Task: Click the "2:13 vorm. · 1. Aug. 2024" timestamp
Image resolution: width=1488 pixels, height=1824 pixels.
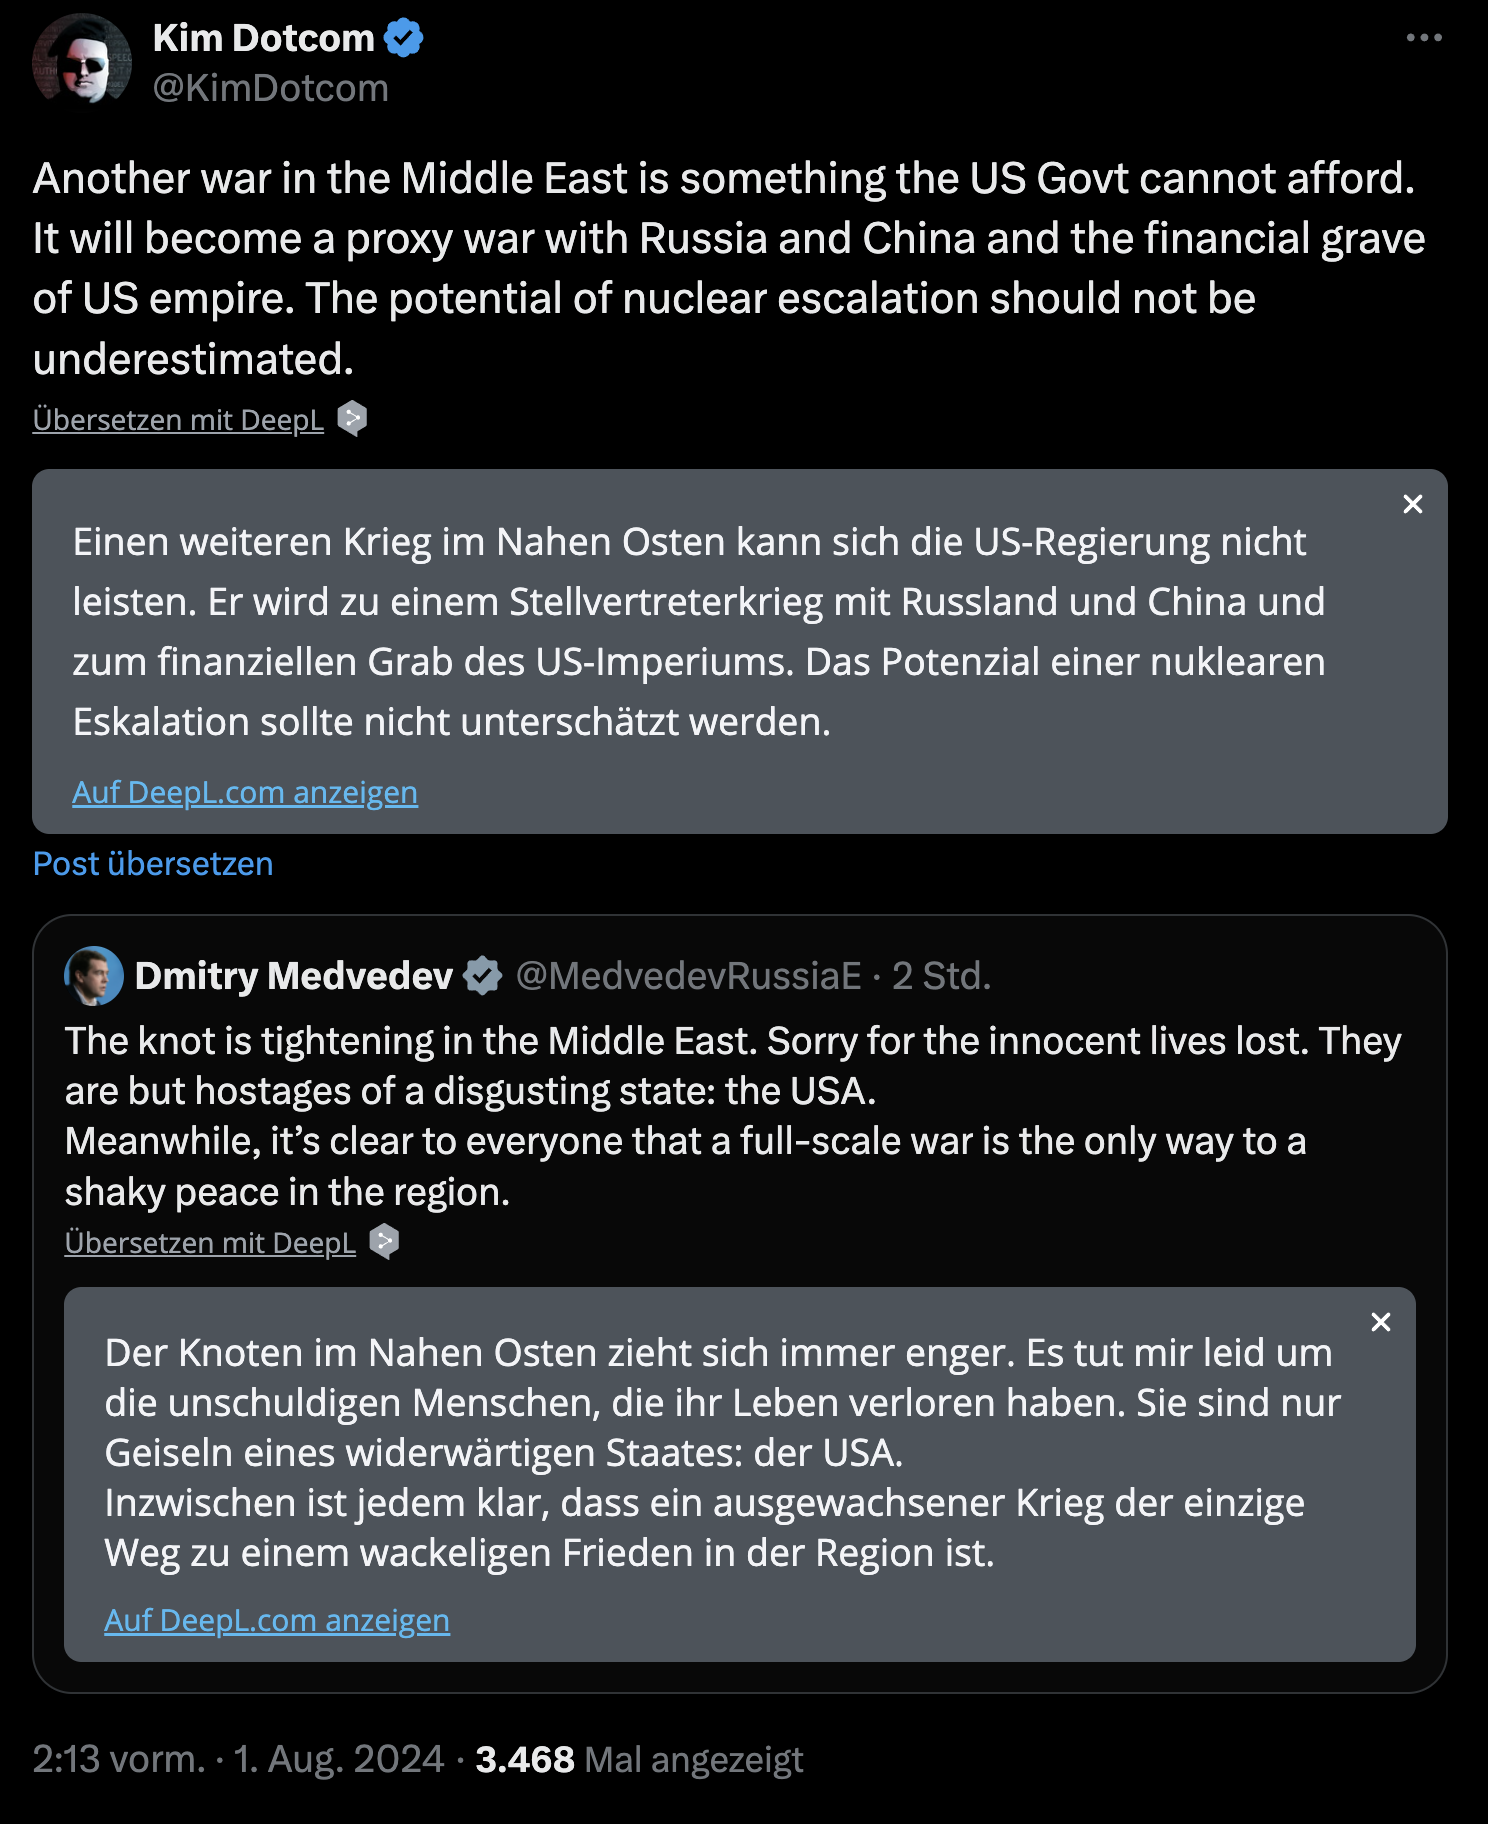Action: 238,1759
